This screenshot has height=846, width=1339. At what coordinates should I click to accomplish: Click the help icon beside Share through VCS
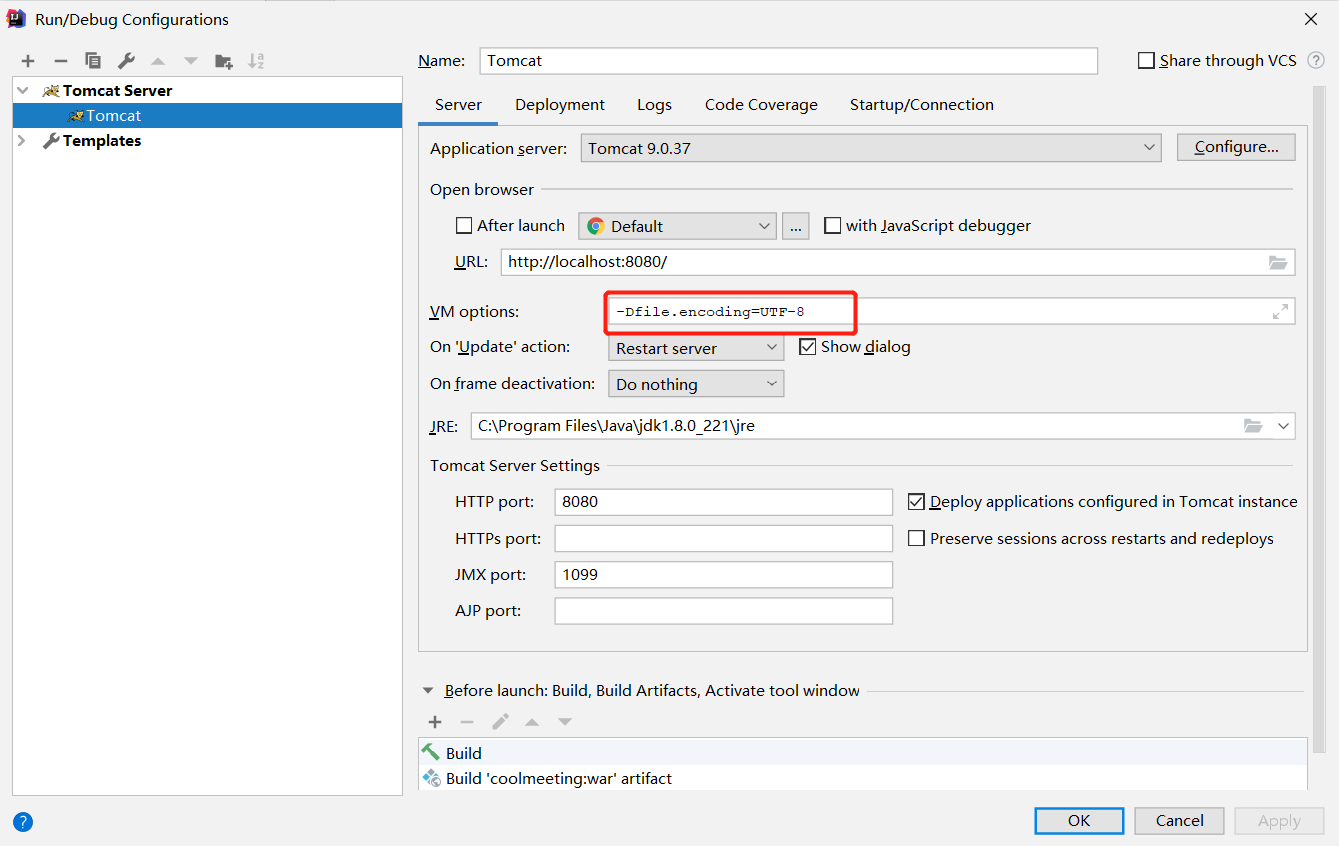pos(1316,61)
